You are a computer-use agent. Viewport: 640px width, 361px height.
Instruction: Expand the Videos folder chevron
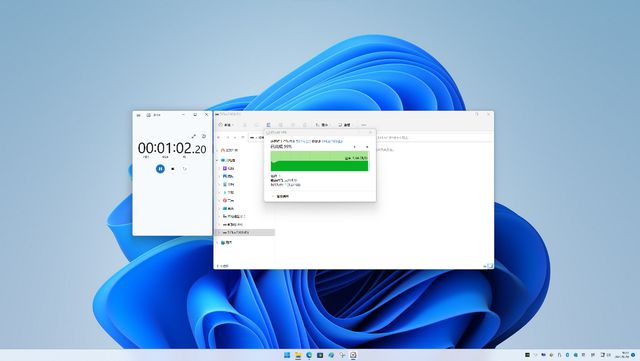click(219, 168)
